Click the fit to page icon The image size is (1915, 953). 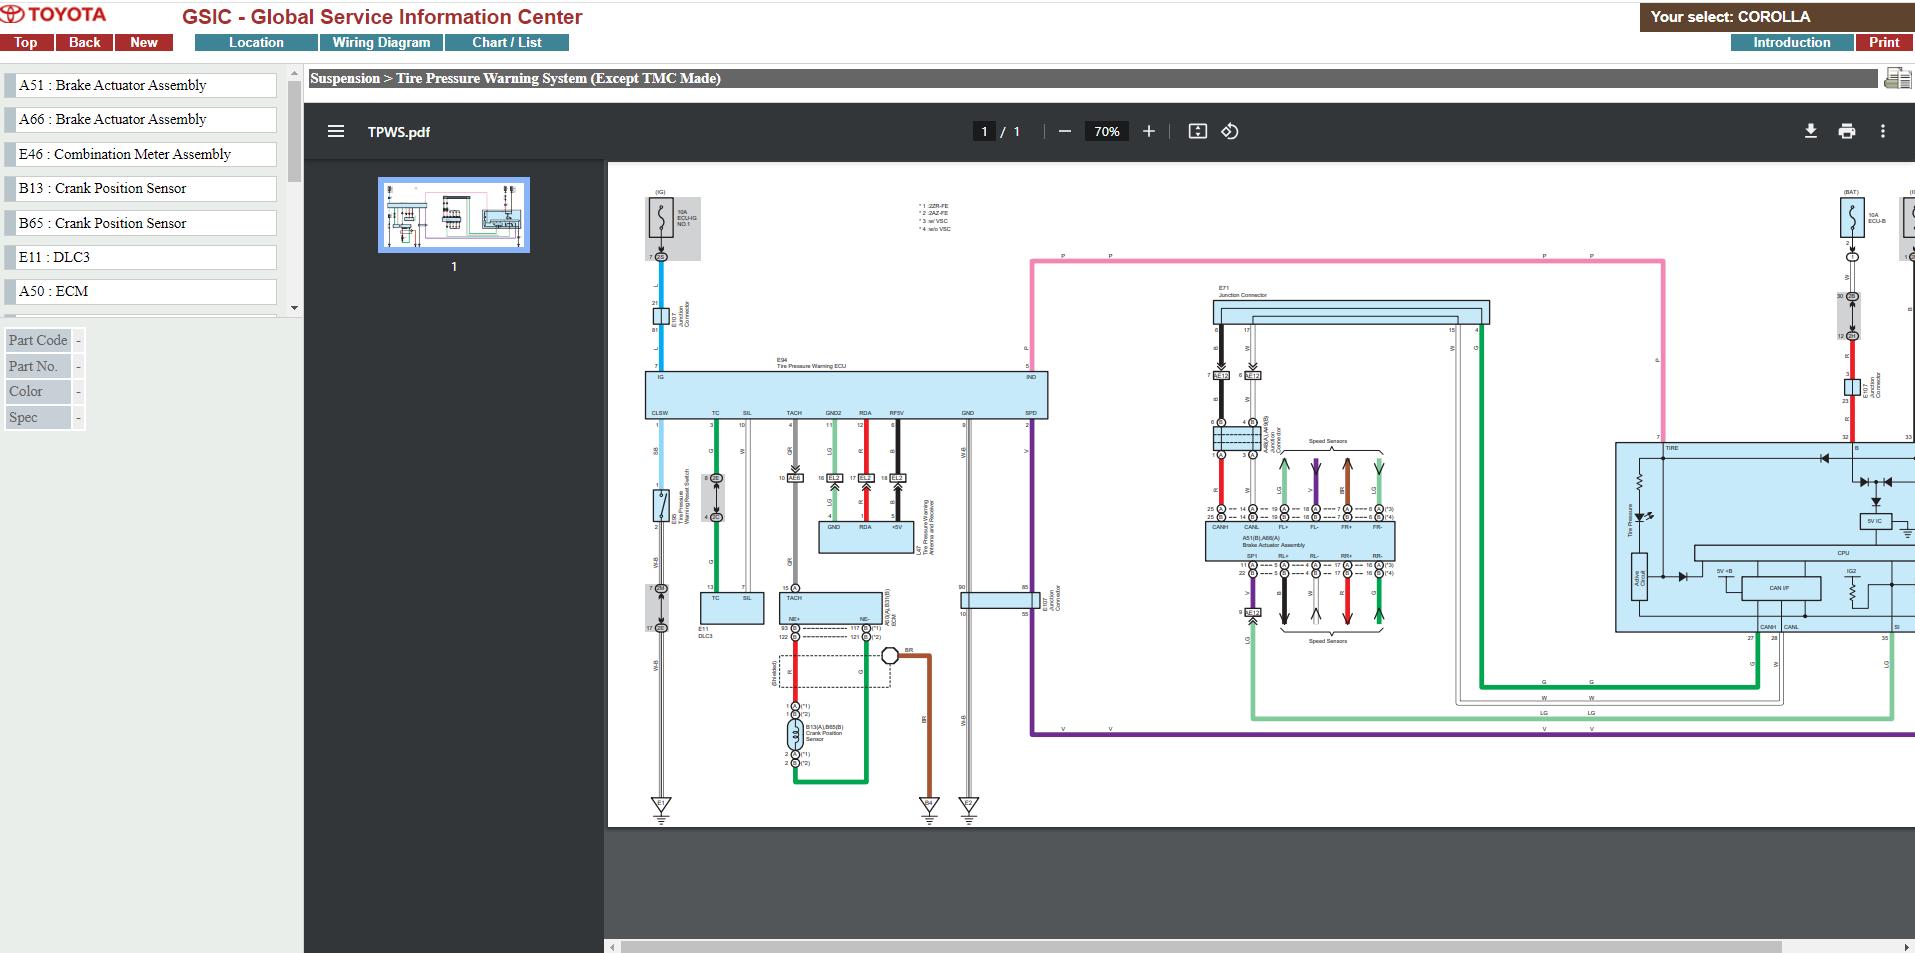point(1197,131)
